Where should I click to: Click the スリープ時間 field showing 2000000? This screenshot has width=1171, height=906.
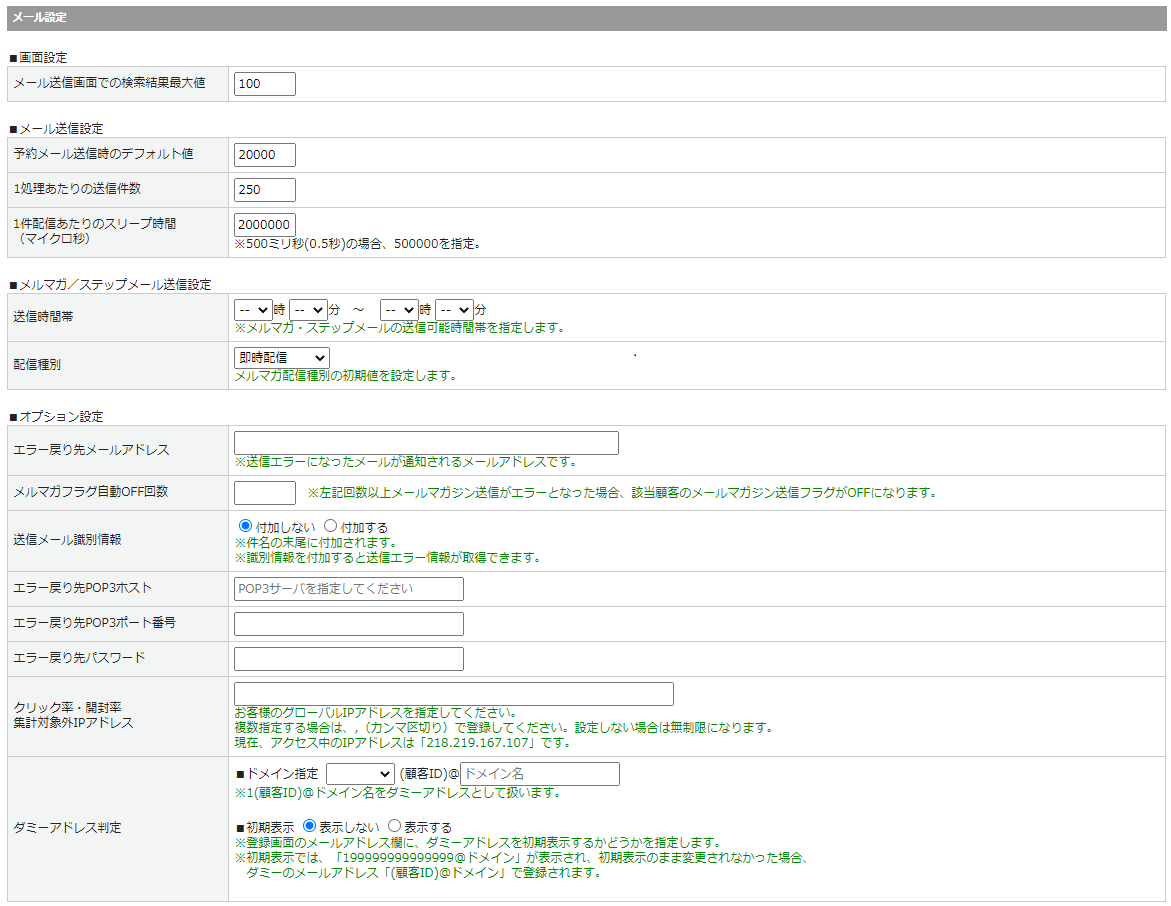[x=265, y=225]
